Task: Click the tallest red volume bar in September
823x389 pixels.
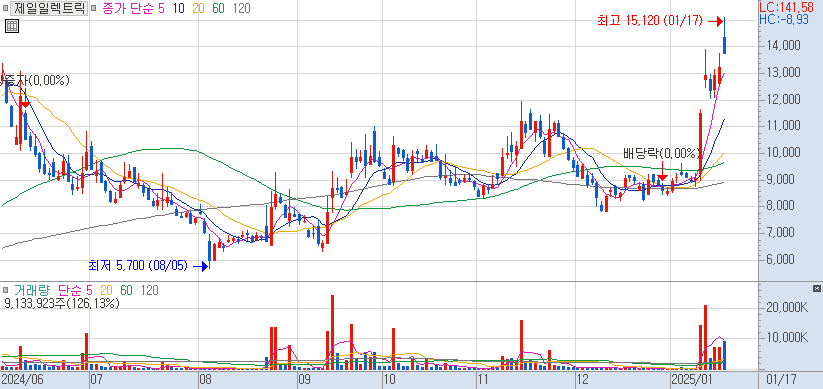Action: (x=332, y=333)
